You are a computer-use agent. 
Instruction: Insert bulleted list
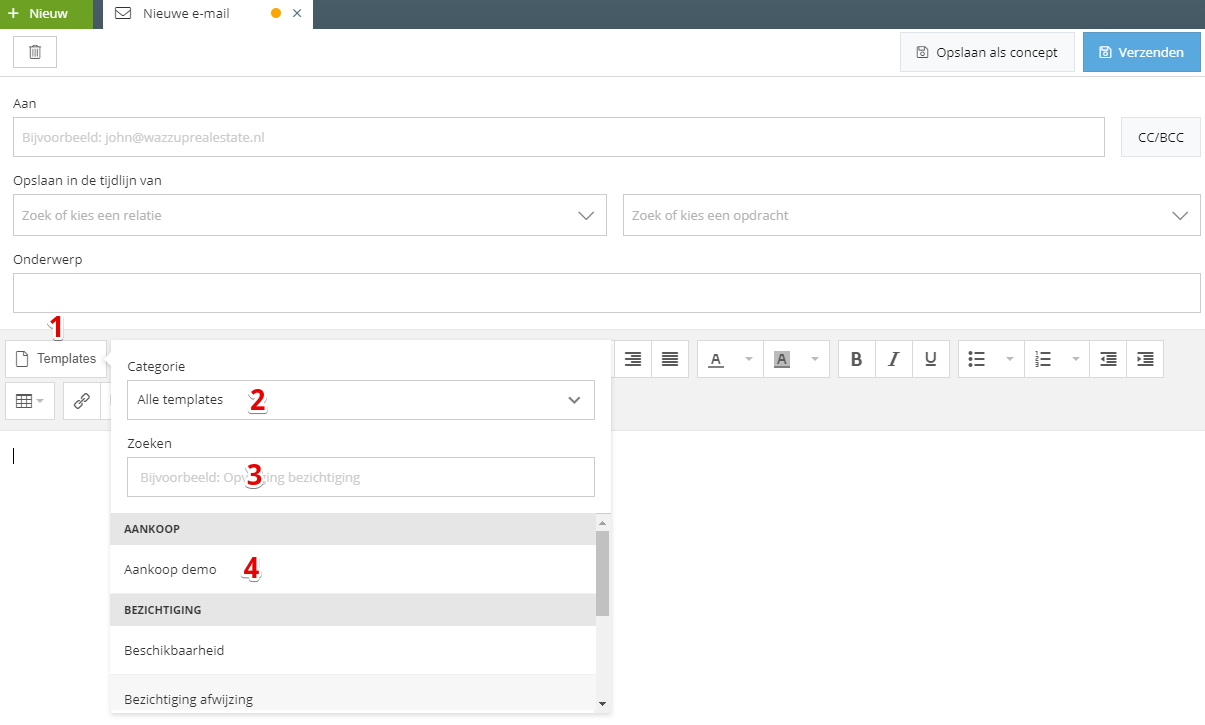point(977,359)
